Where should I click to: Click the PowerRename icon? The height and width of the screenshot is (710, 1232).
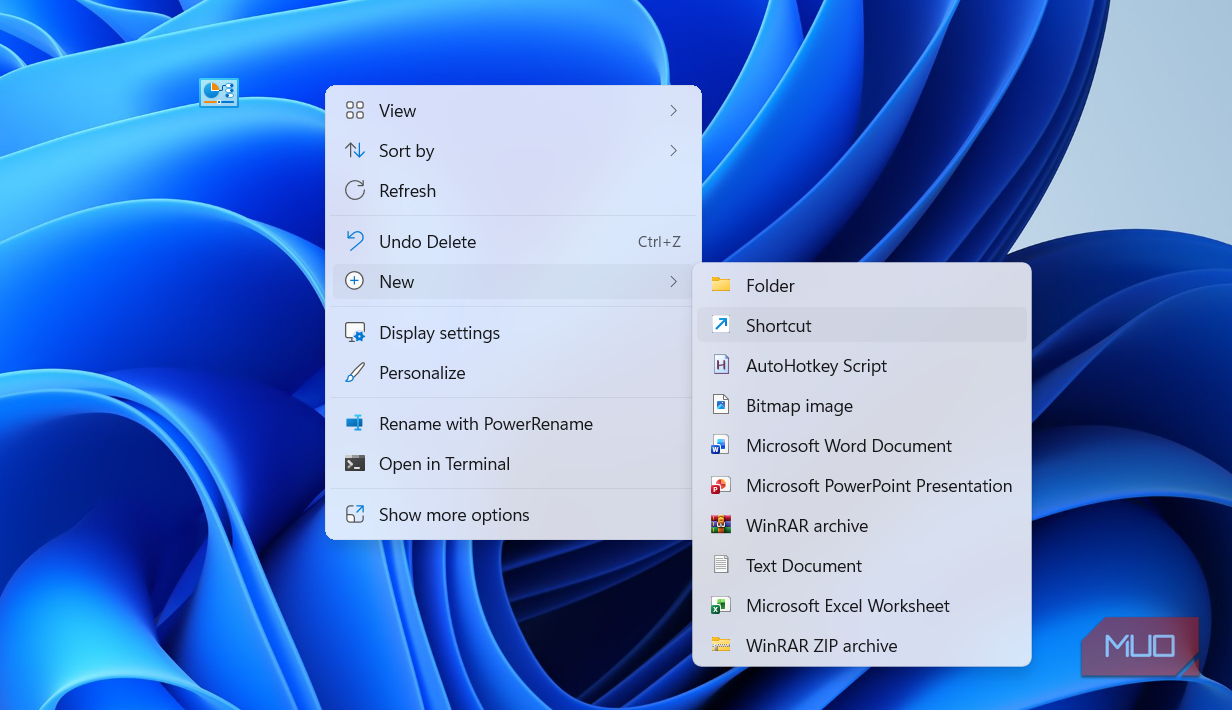[x=355, y=423]
